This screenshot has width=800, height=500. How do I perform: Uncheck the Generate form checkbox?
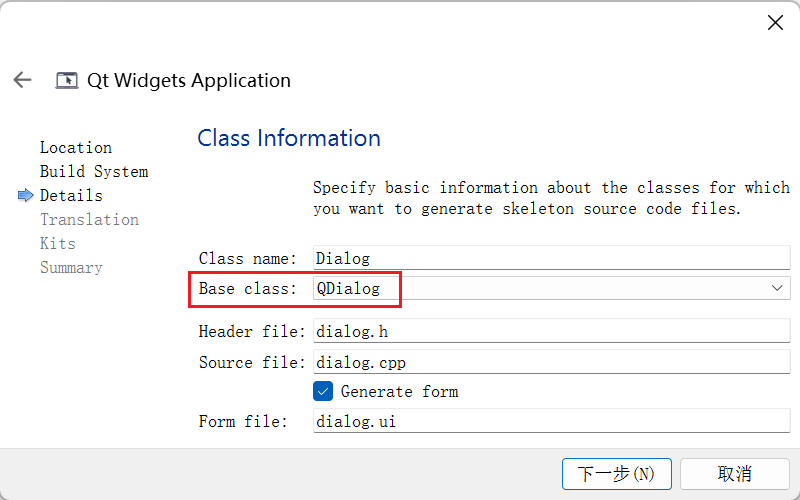point(323,391)
